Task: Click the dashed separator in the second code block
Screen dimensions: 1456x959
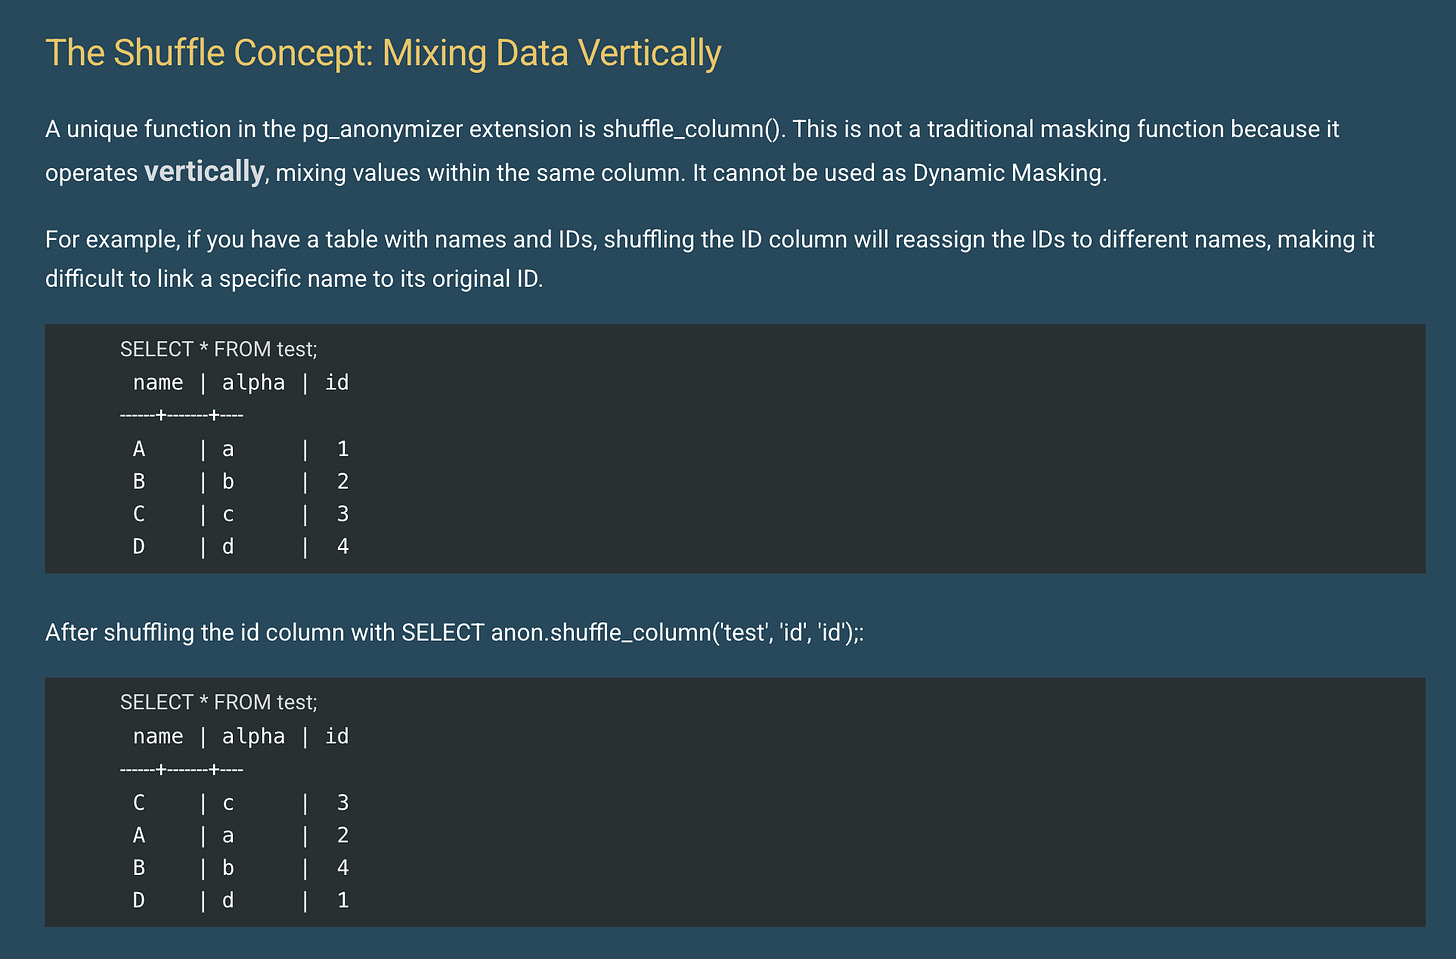Action: click(182, 769)
